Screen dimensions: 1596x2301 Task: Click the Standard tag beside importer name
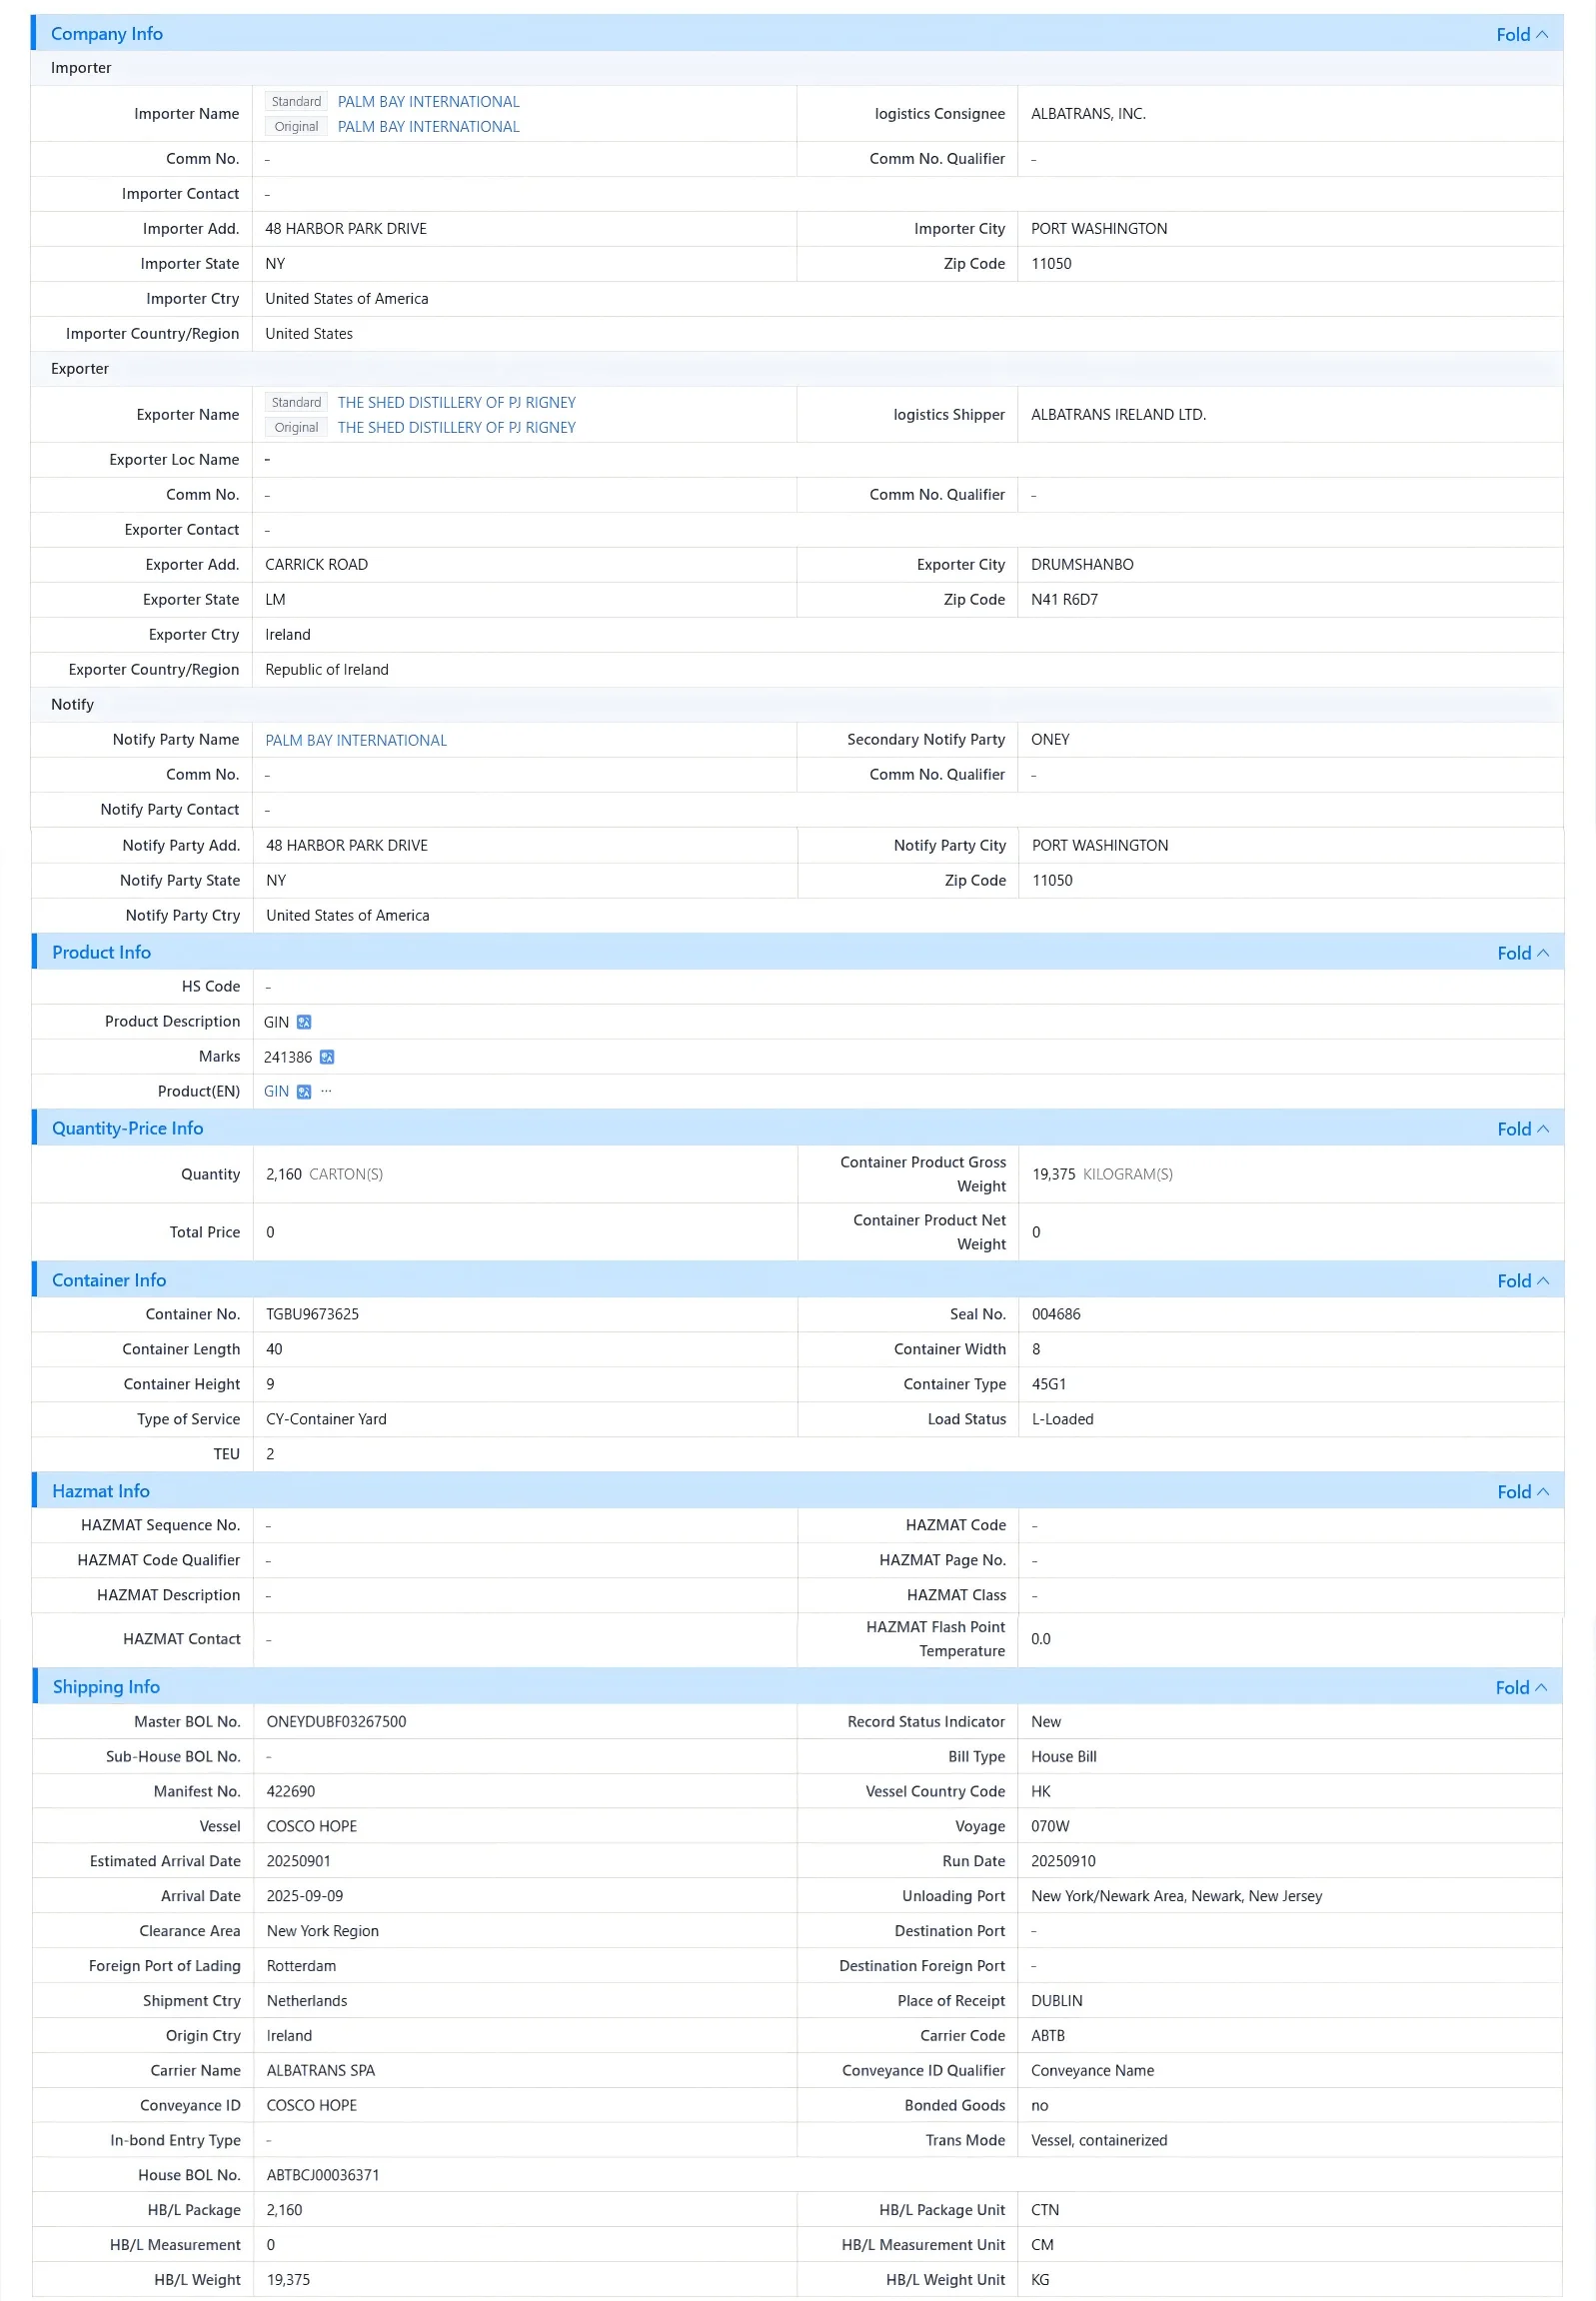tap(296, 102)
